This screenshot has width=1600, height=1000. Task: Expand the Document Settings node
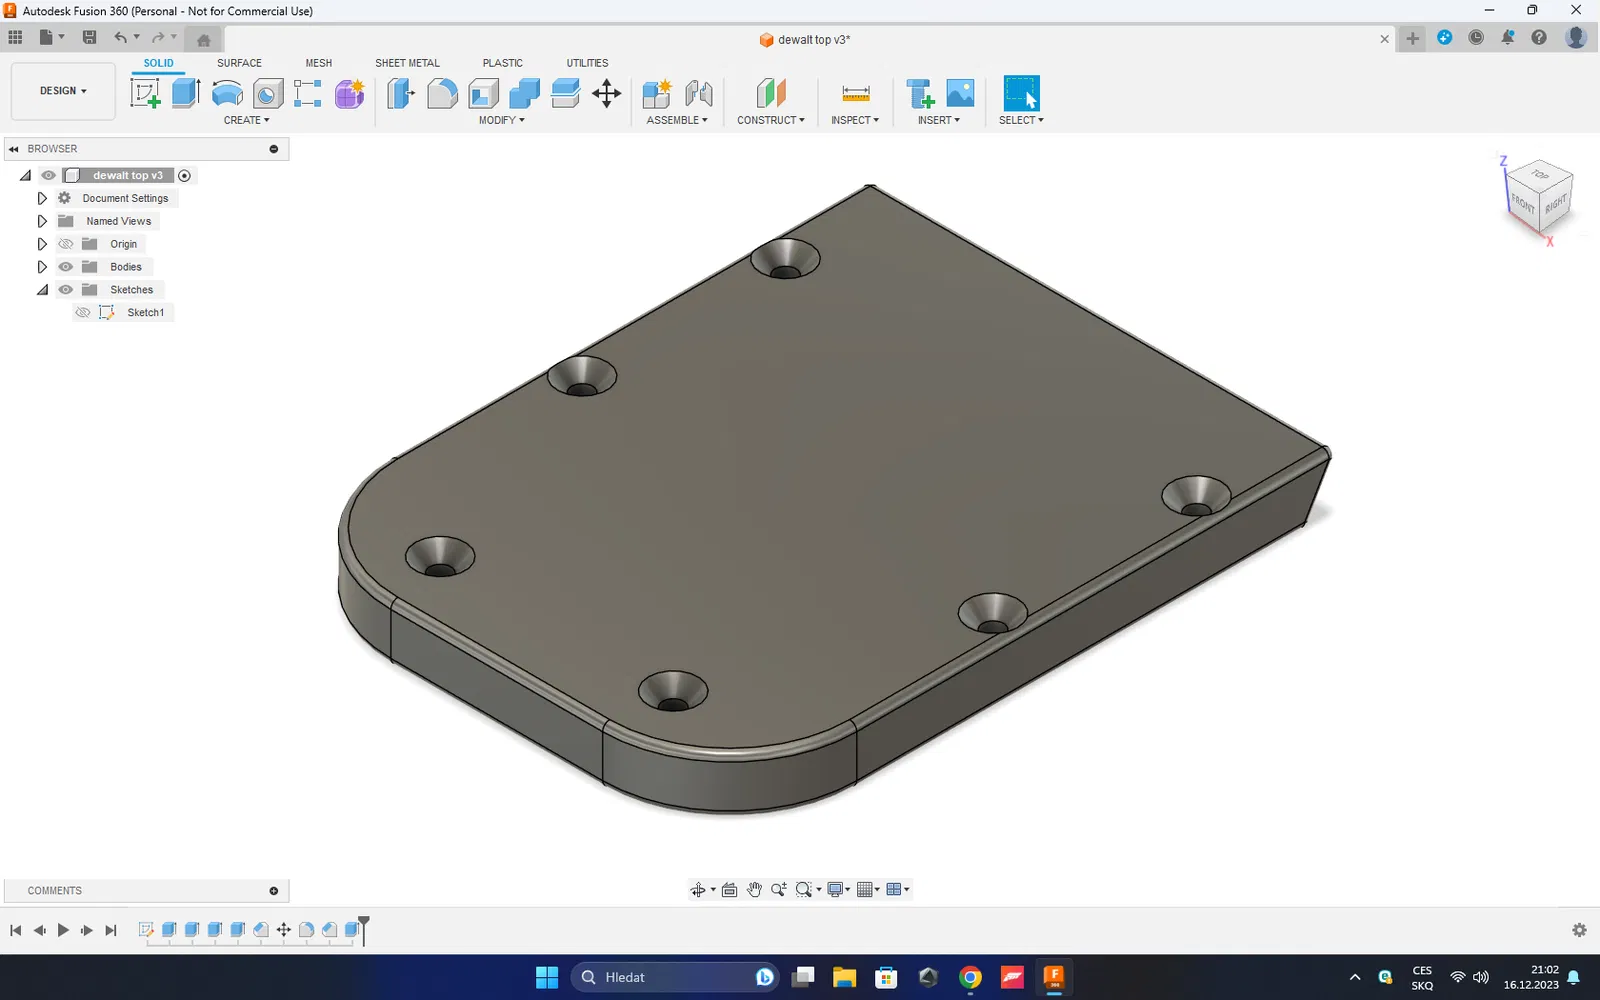(42, 198)
